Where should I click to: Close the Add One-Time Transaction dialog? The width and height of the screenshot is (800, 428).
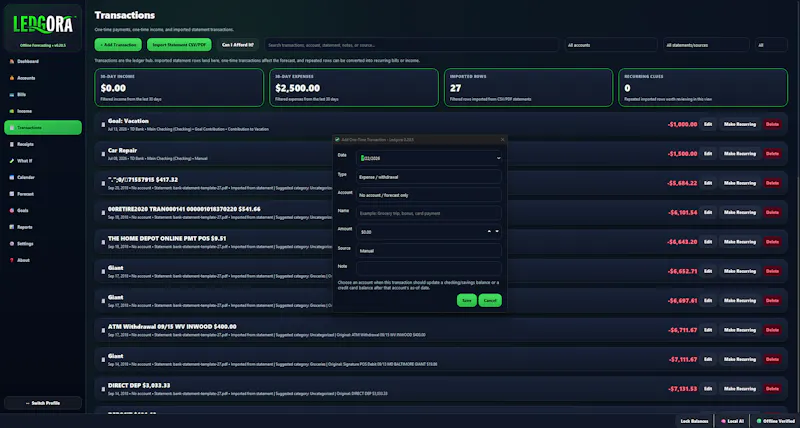tap(502, 139)
